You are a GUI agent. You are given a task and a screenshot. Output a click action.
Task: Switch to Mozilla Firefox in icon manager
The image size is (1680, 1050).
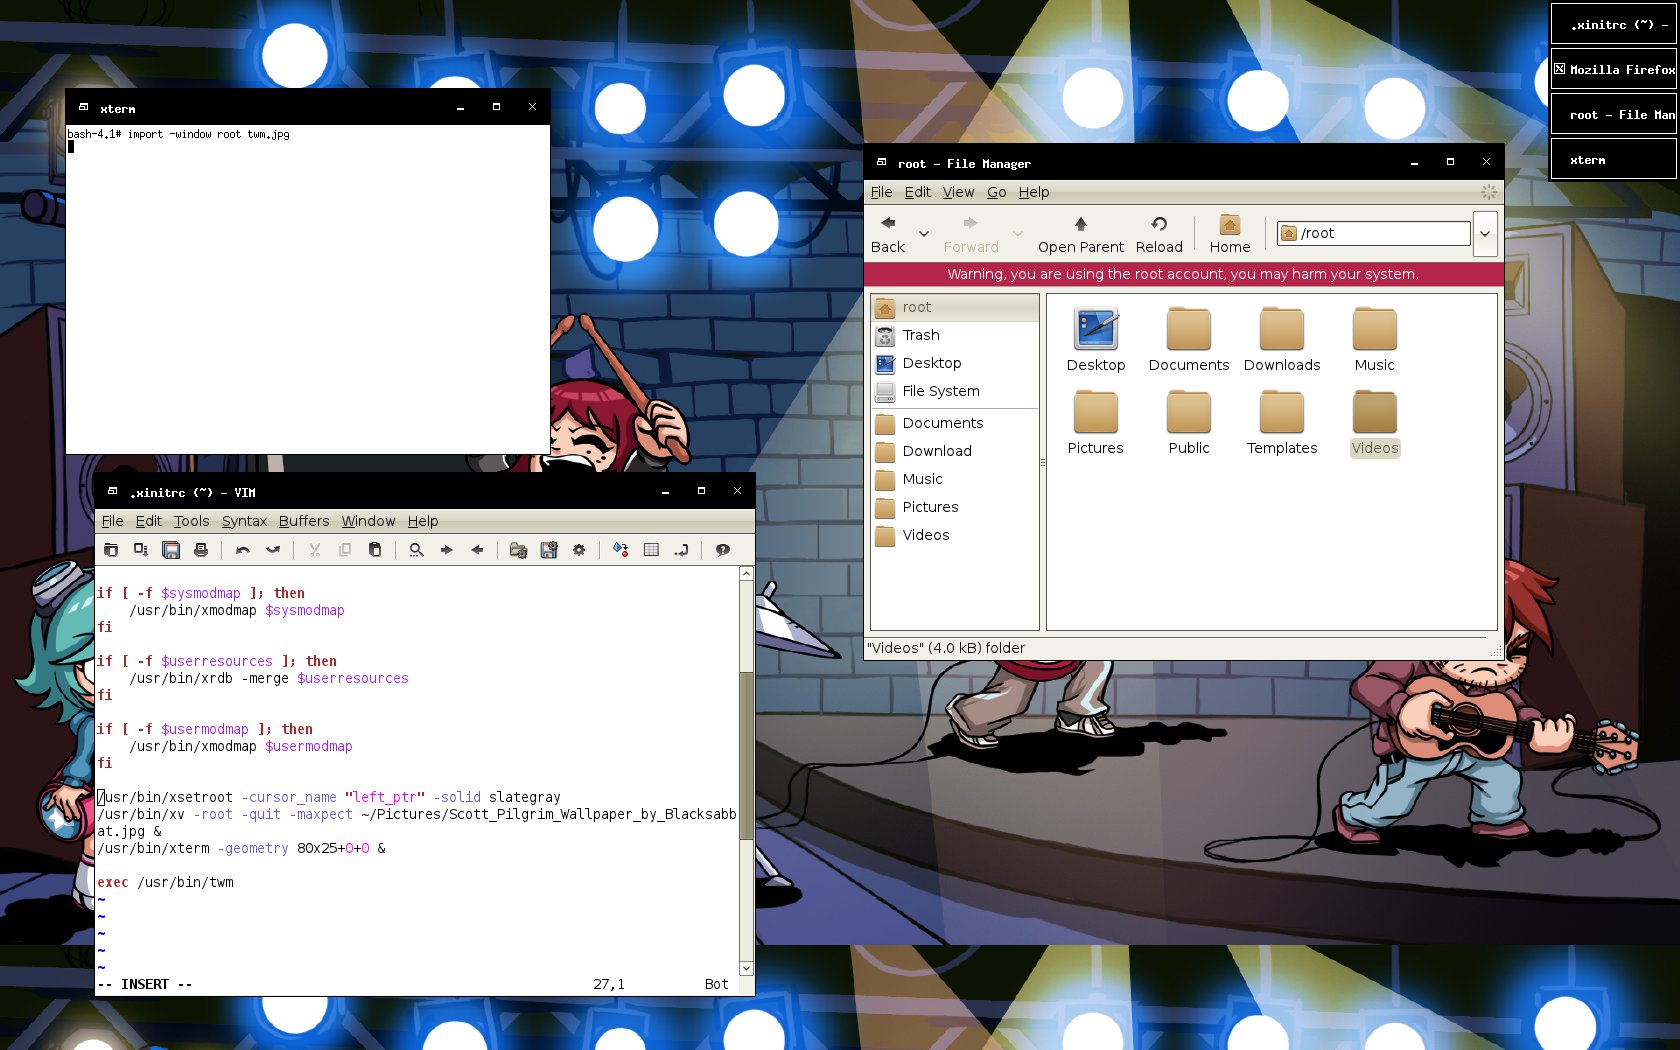tap(1614, 70)
